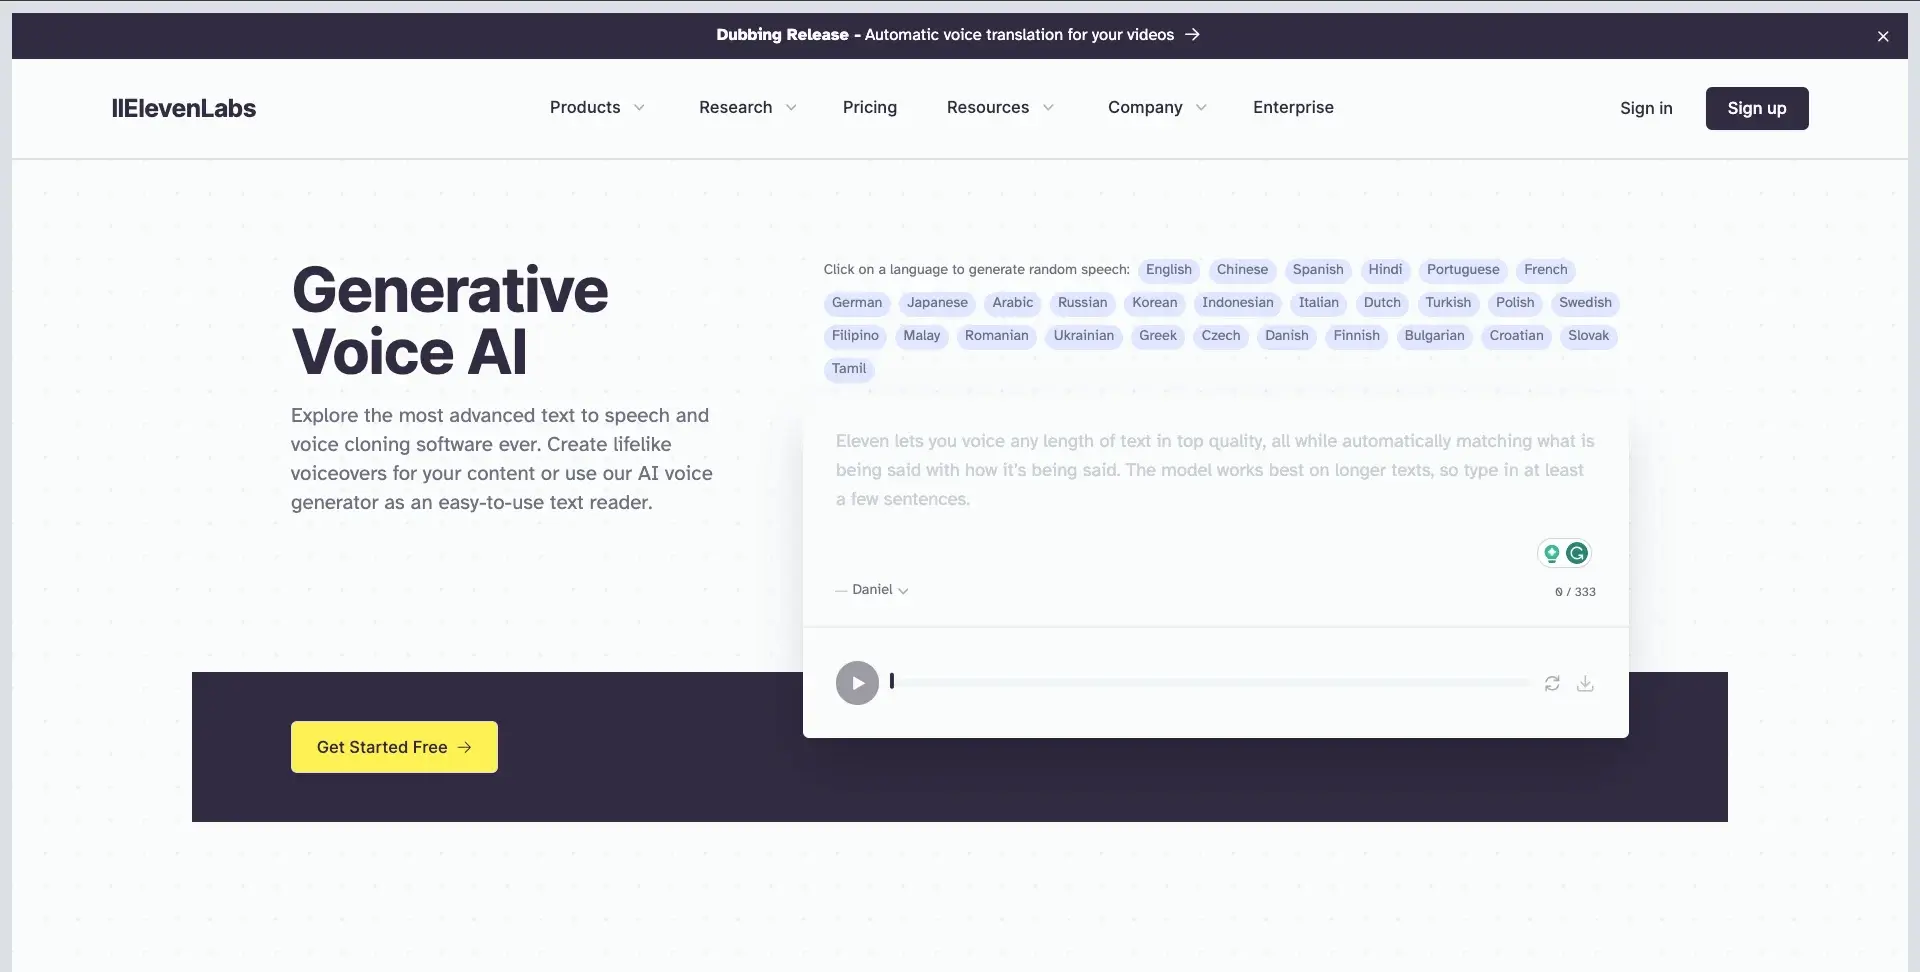Select the Chinese language chip
Viewport: 1920px width, 972px height.
point(1242,270)
